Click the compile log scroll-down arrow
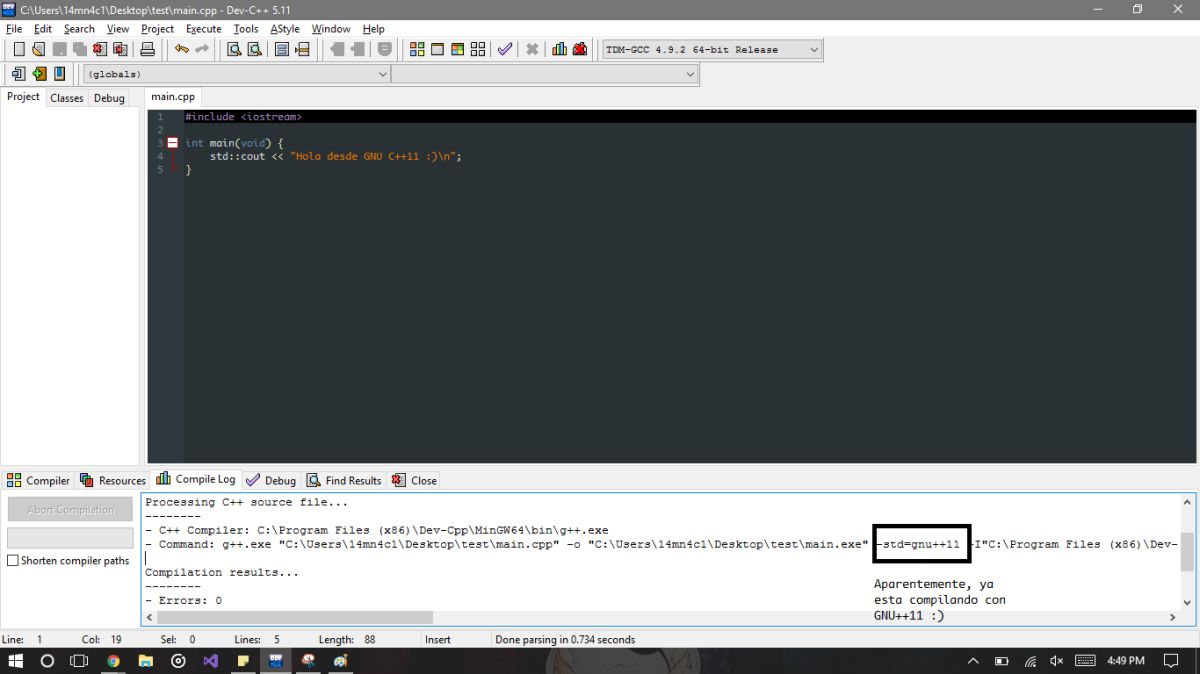 point(1188,603)
